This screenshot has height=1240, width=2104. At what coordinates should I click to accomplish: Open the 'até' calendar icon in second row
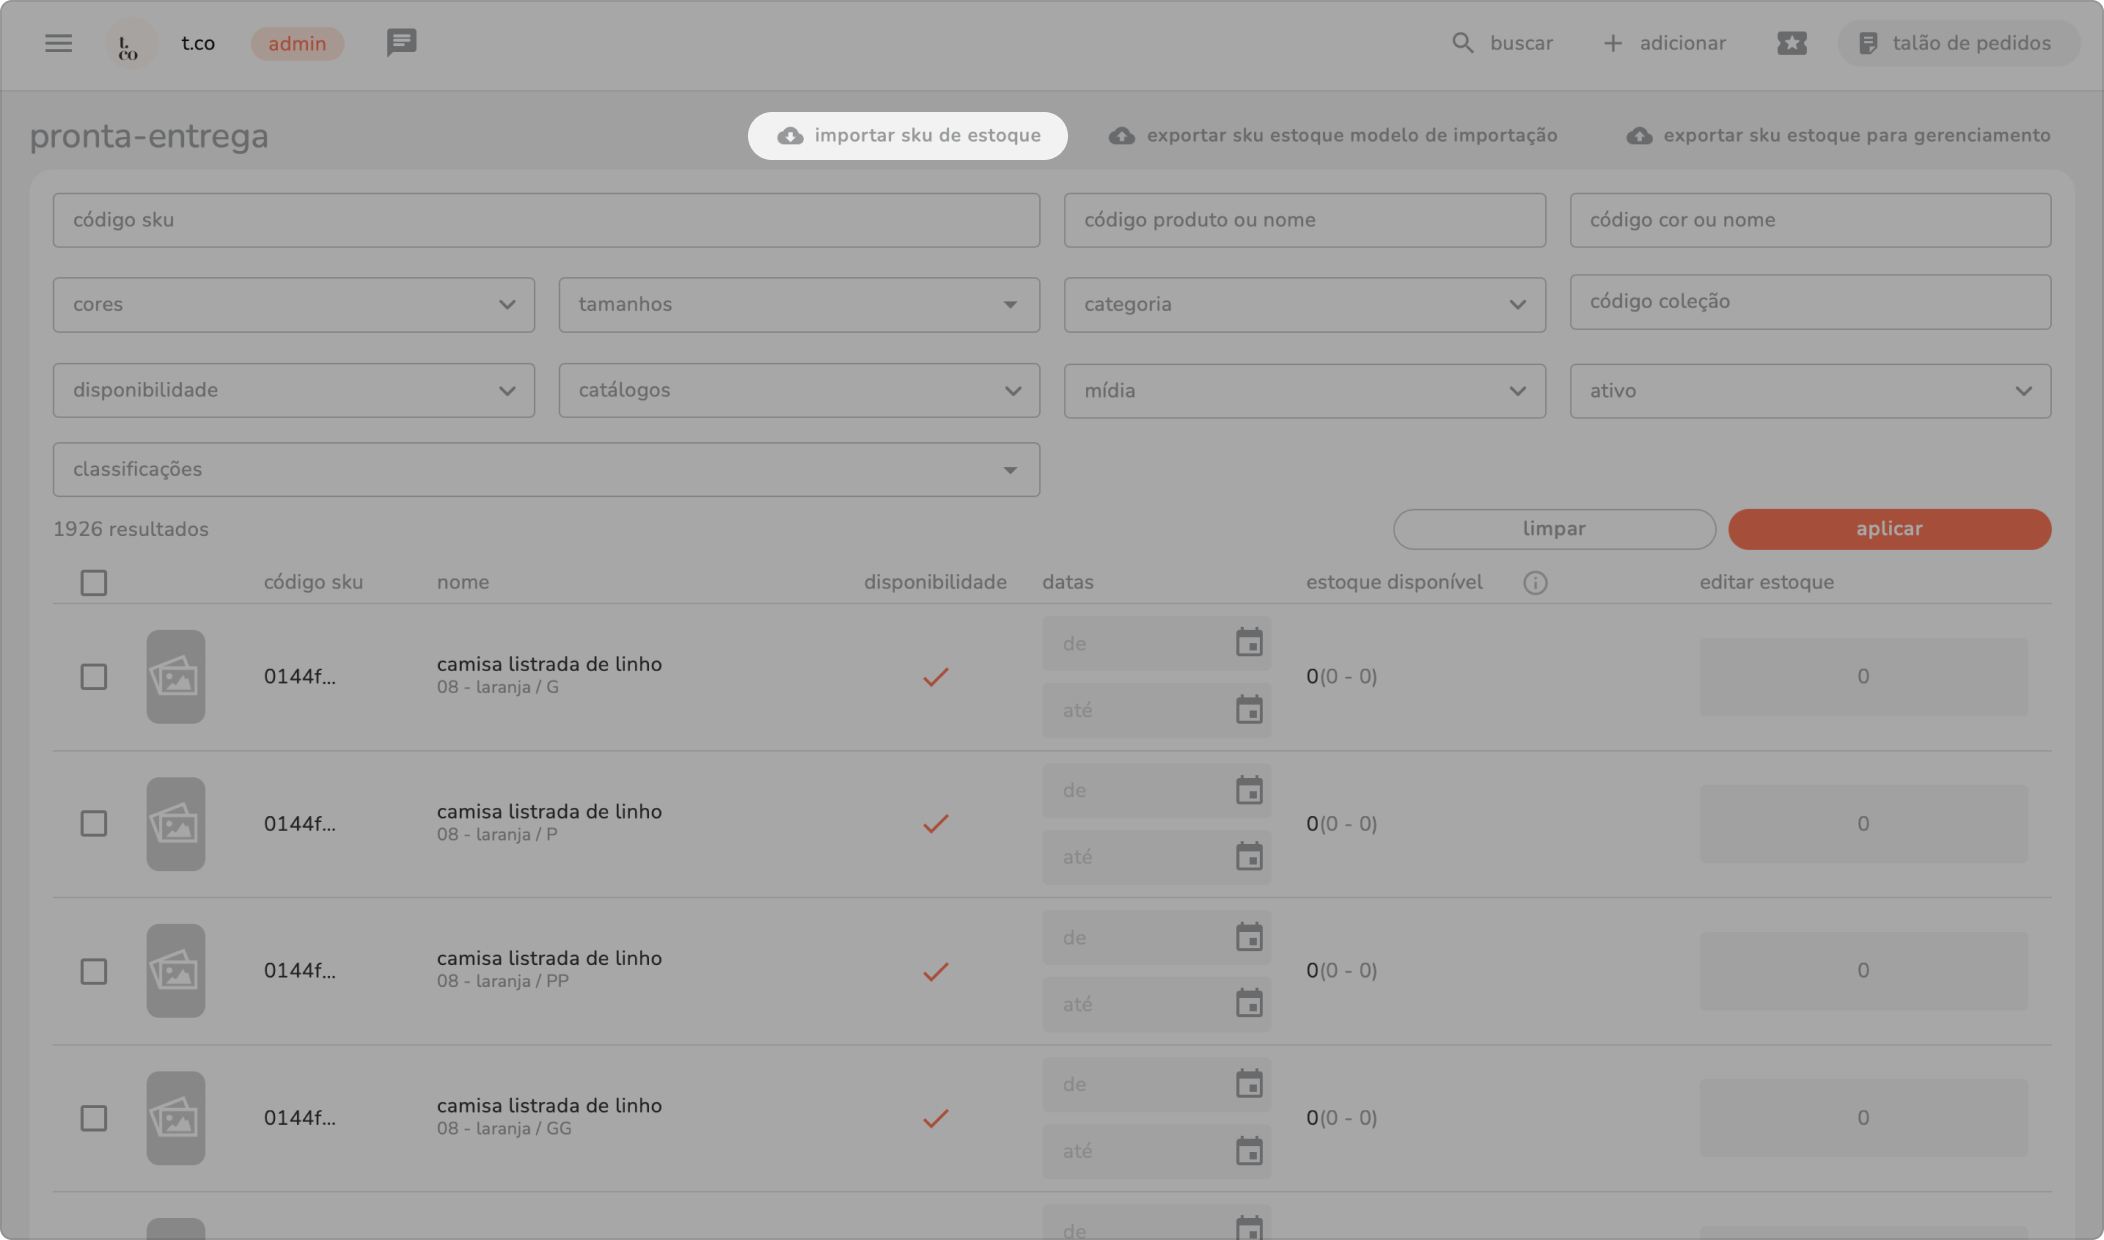click(x=1249, y=857)
